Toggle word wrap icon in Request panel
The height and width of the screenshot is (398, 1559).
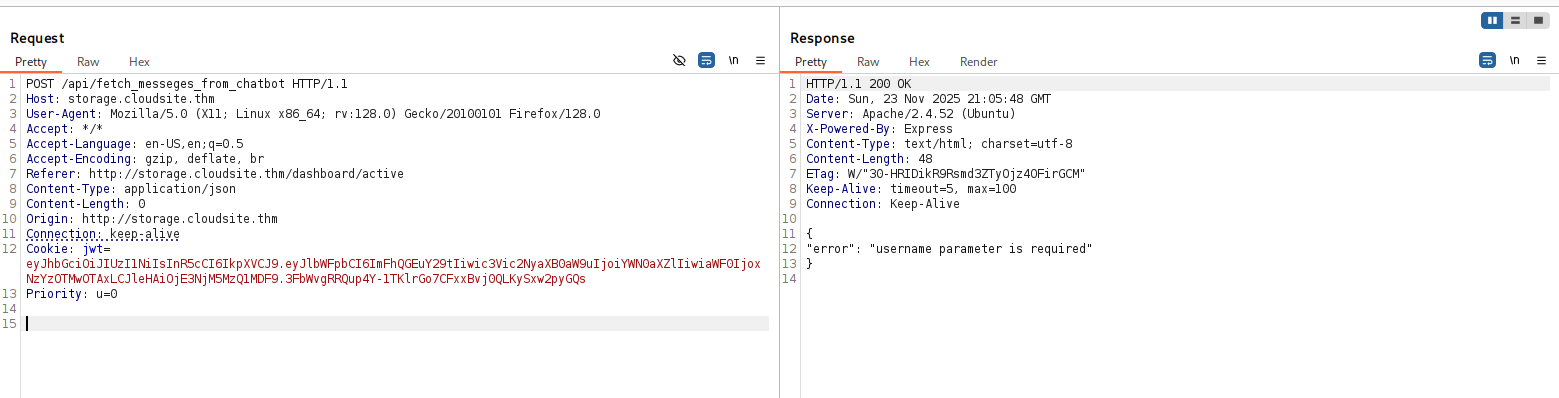click(706, 61)
